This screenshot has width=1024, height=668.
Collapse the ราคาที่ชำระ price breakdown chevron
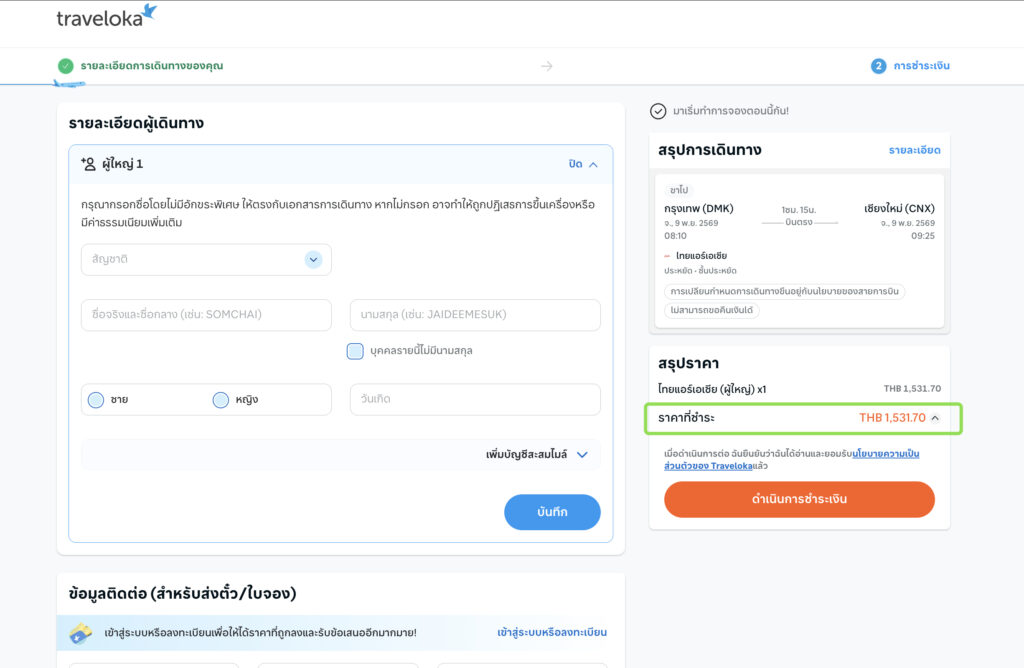pyautogui.click(x=935, y=418)
